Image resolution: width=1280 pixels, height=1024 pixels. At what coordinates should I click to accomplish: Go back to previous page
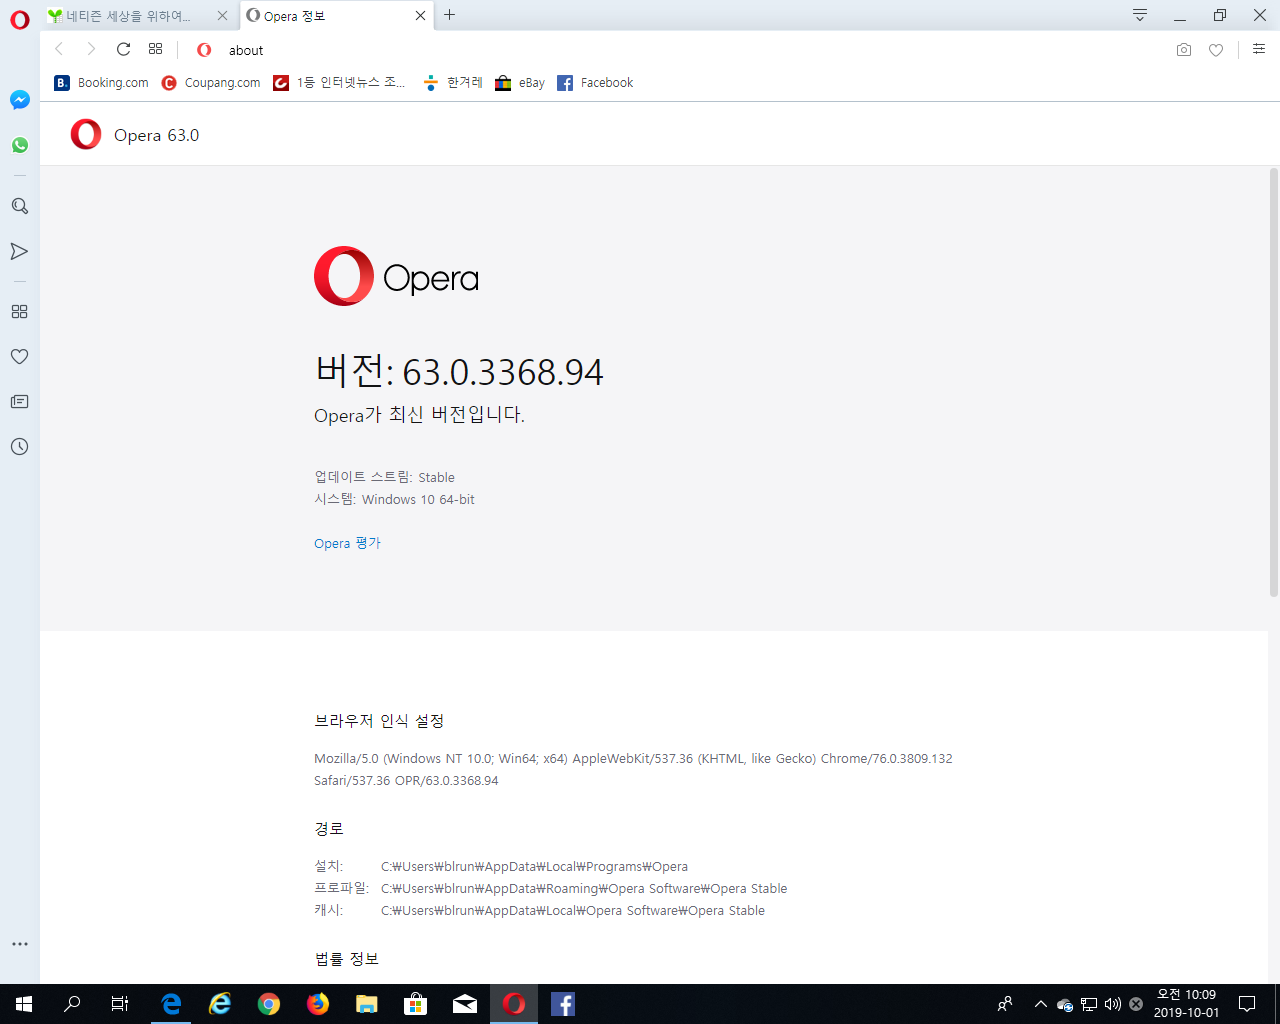[59, 49]
